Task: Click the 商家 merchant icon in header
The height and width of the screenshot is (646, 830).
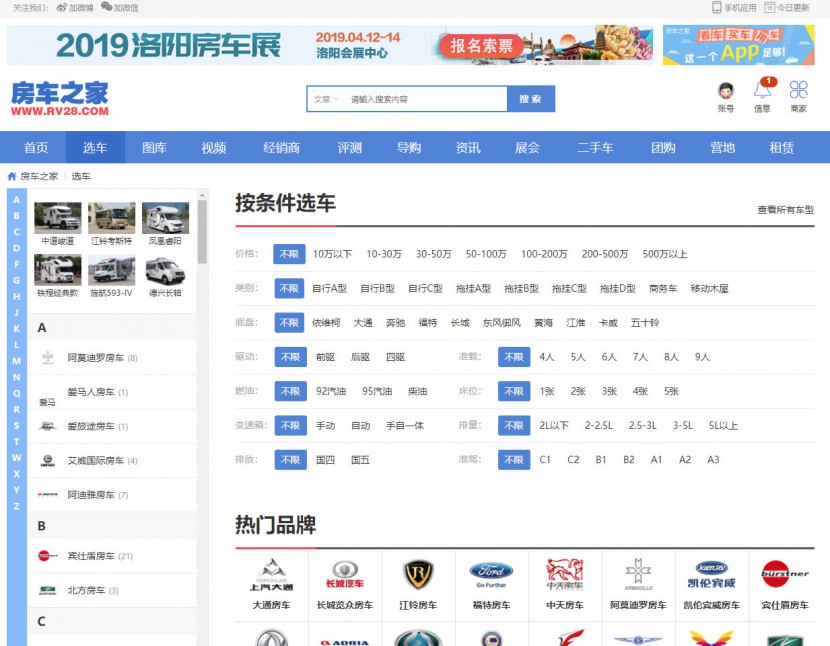Action: pyautogui.click(x=797, y=94)
